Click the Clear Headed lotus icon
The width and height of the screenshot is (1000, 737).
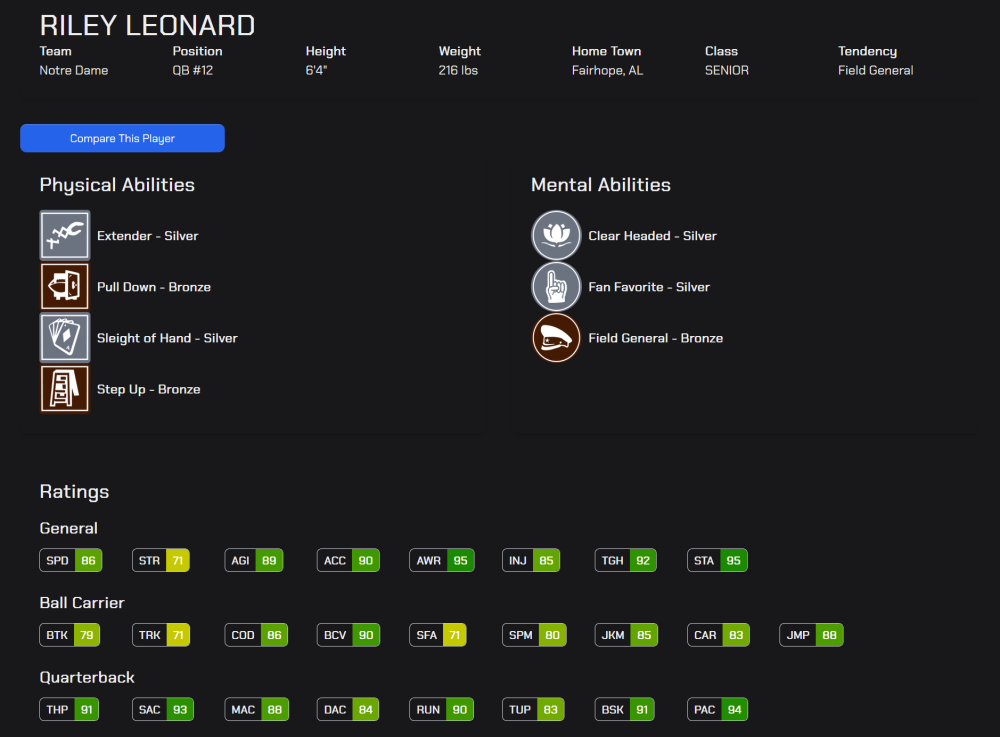tap(556, 236)
